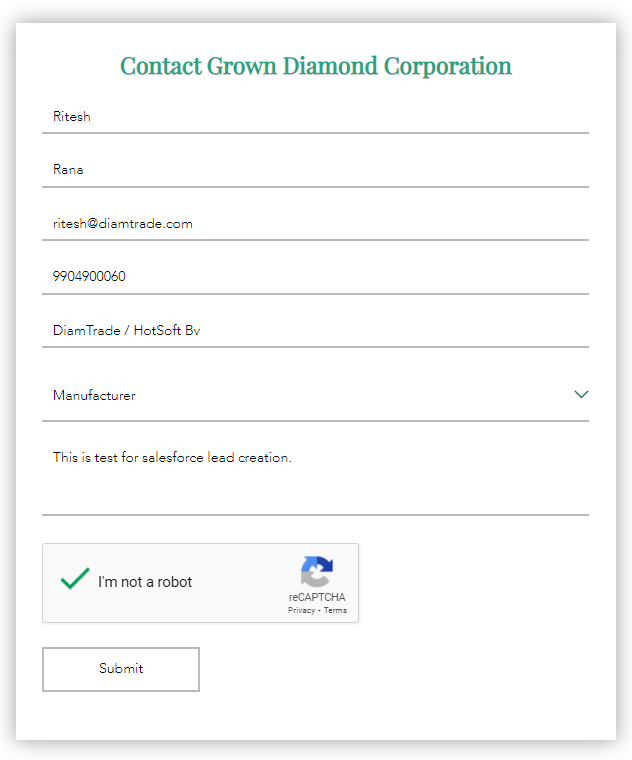Select the email field with ritesh@diamtrade.com
This screenshot has width=632, height=760.
(316, 223)
